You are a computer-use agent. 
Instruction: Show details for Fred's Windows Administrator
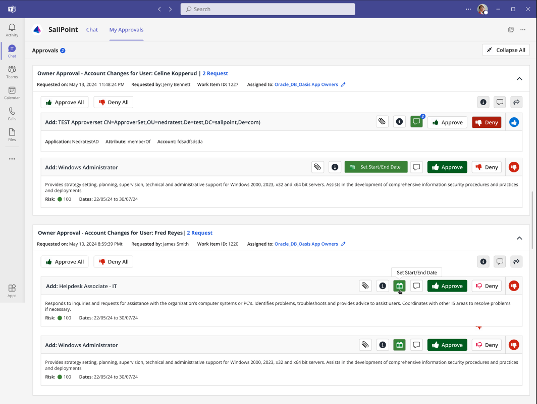(x=383, y=345)
